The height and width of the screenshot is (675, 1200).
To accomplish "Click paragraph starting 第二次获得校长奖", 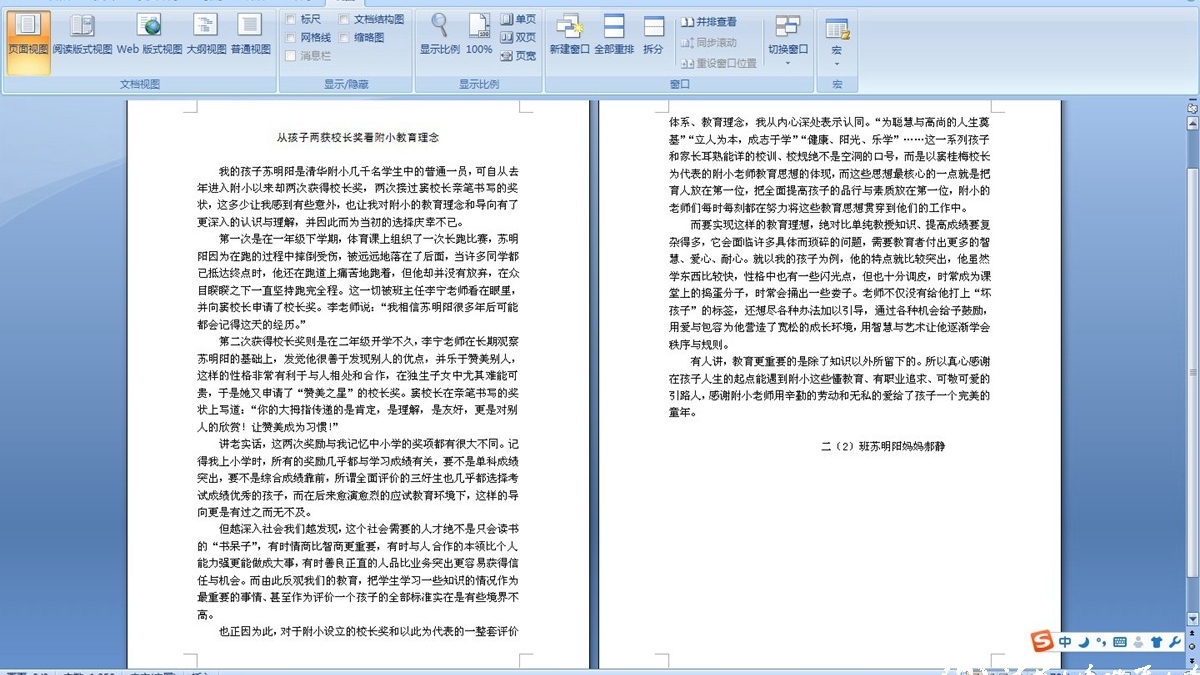I will 358,384.
